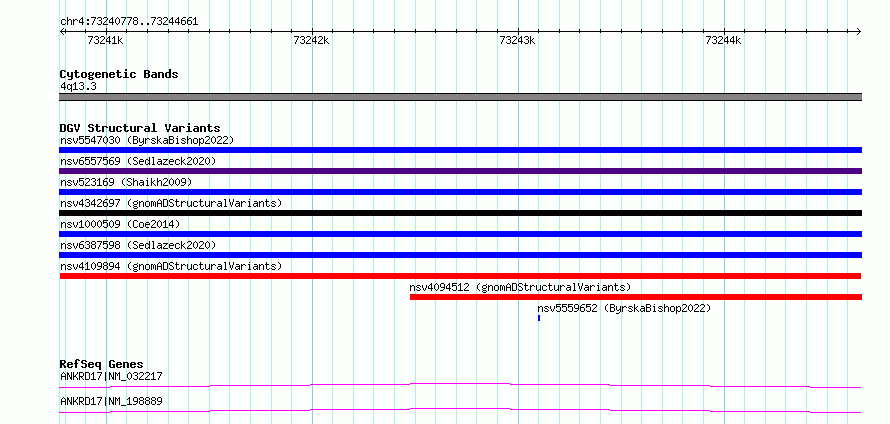Click the Cytogenetic Bands track title

click(x=119, y=74)
